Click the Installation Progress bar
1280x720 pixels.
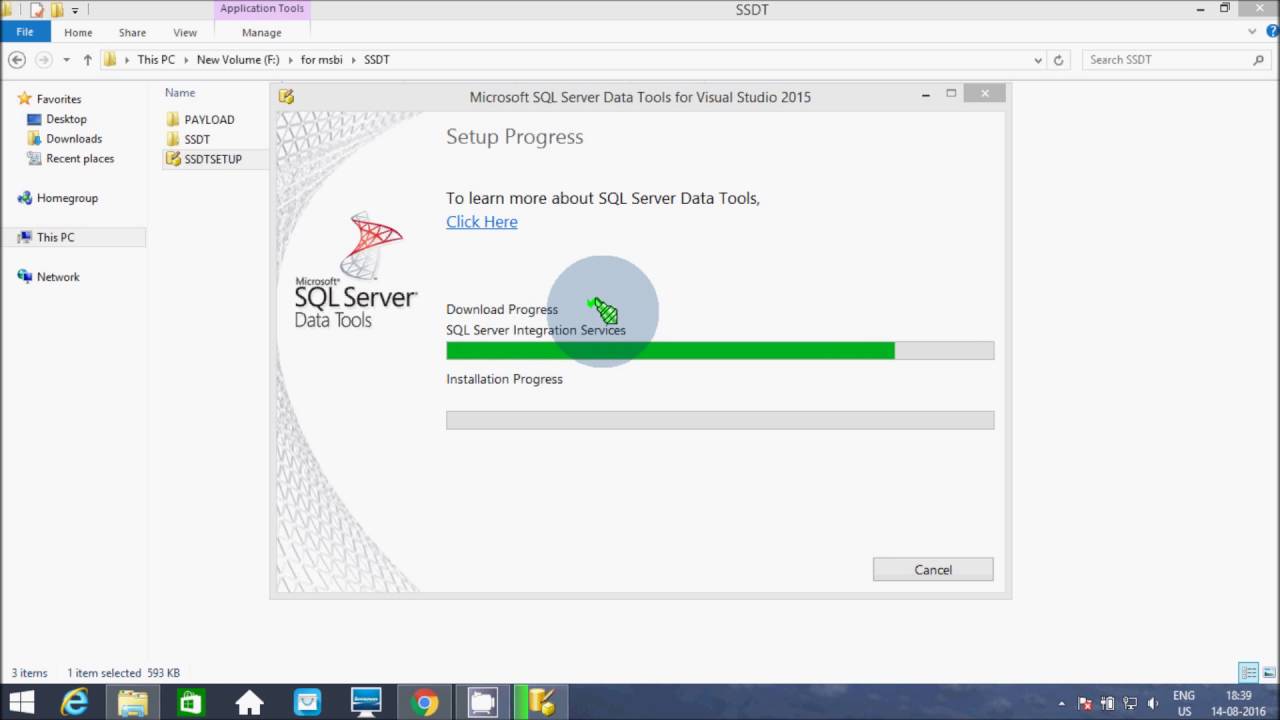coord(720,420)
